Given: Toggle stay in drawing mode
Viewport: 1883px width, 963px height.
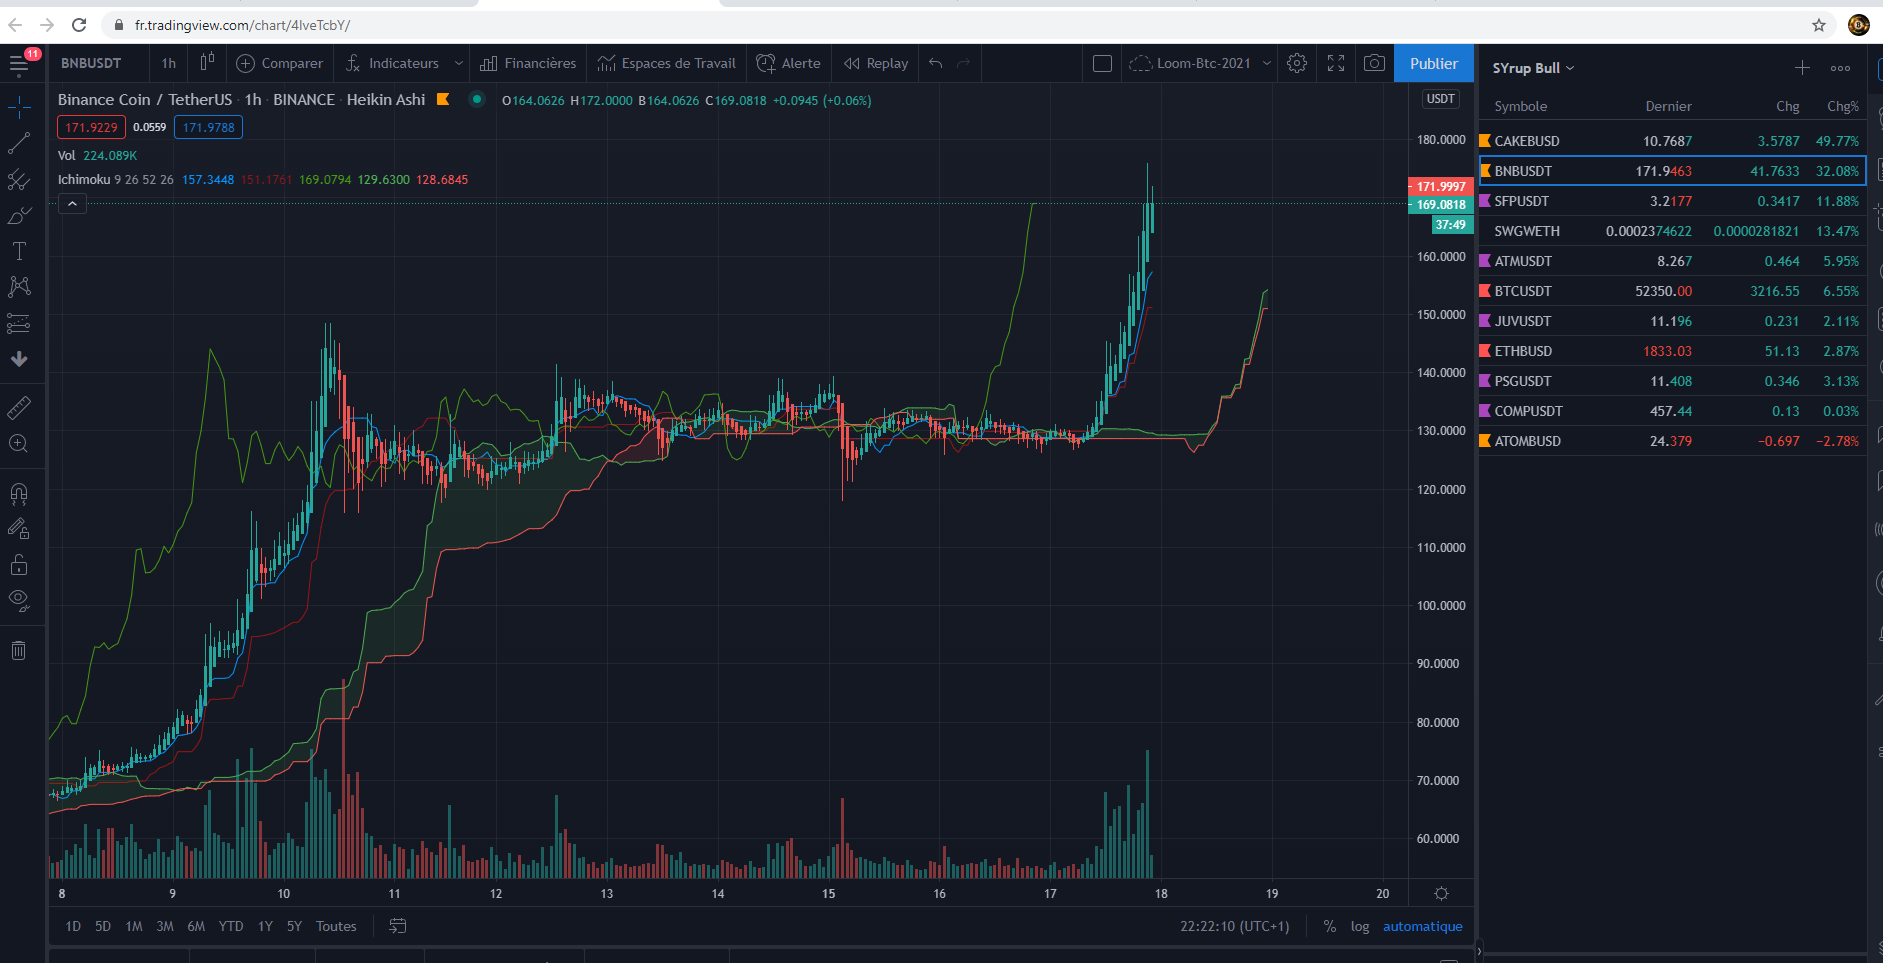Looking at the screenshot, I should (x=19, y=529).
